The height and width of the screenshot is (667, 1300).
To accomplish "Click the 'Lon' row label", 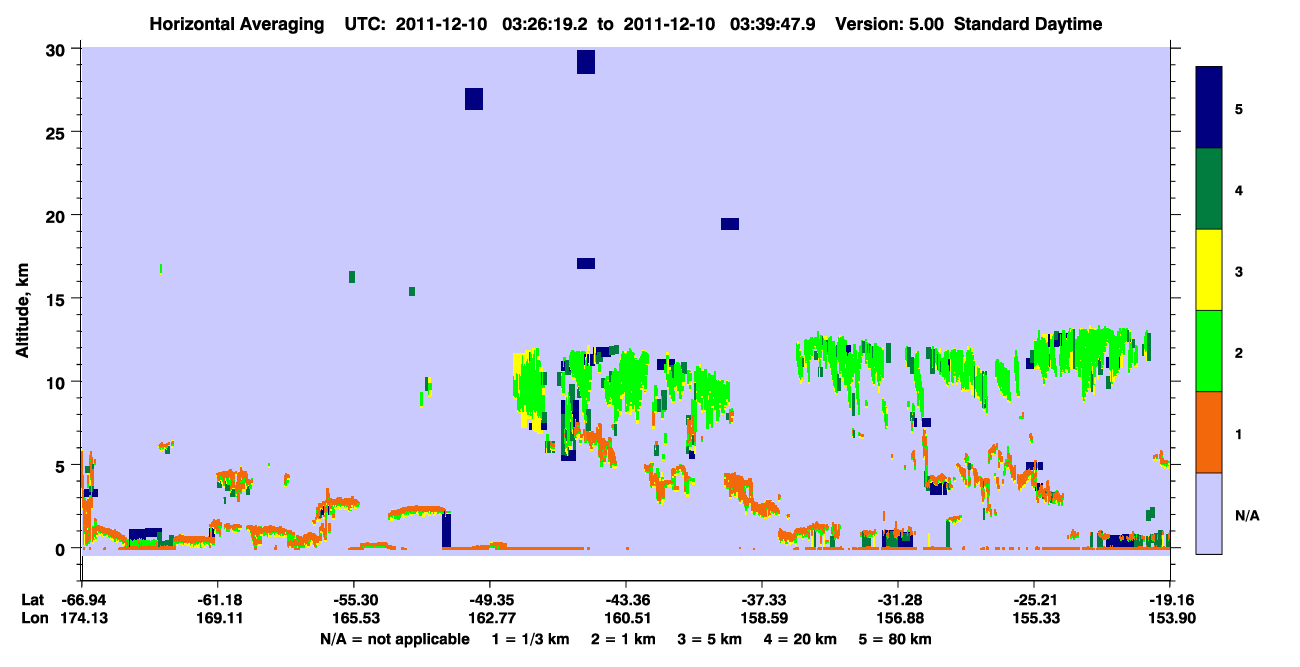I will [x=34, y=619].
